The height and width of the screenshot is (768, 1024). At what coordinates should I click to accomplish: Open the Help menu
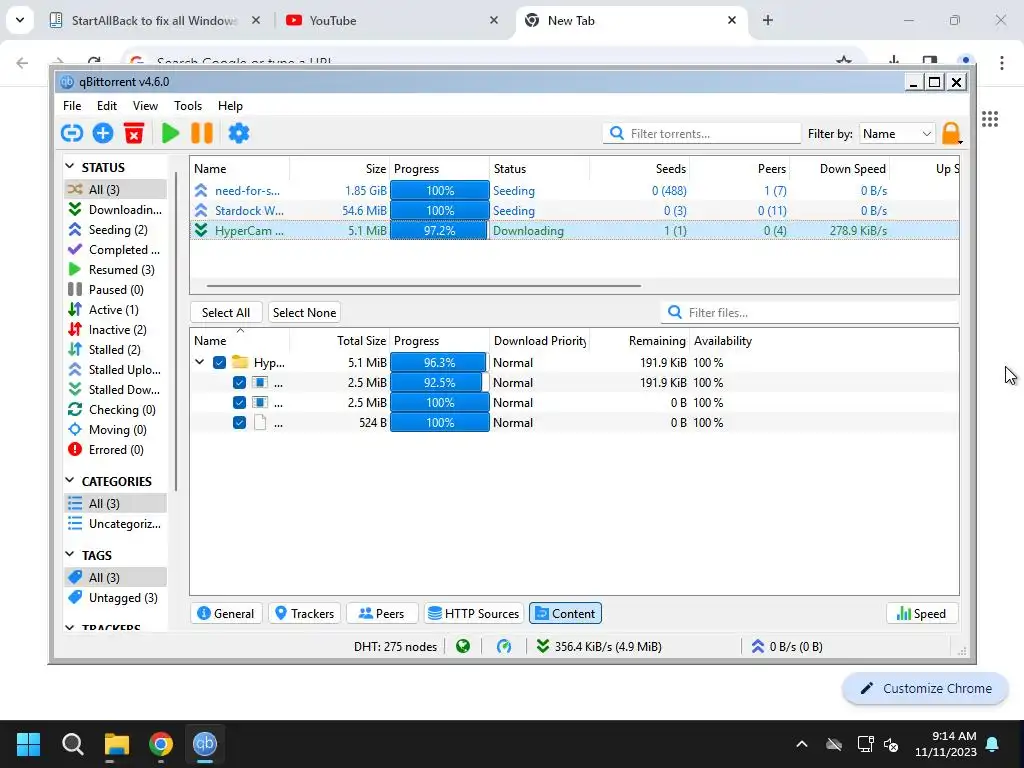(230, 106)
